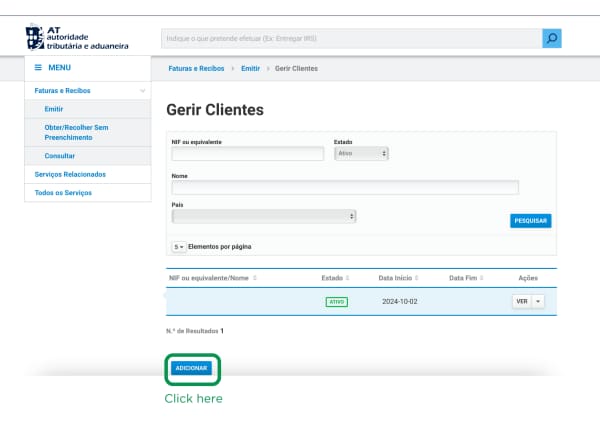The width and height of the screenshot is (600, 429).
Task: Click the VER button in client row
Action: tap(522, 302)
